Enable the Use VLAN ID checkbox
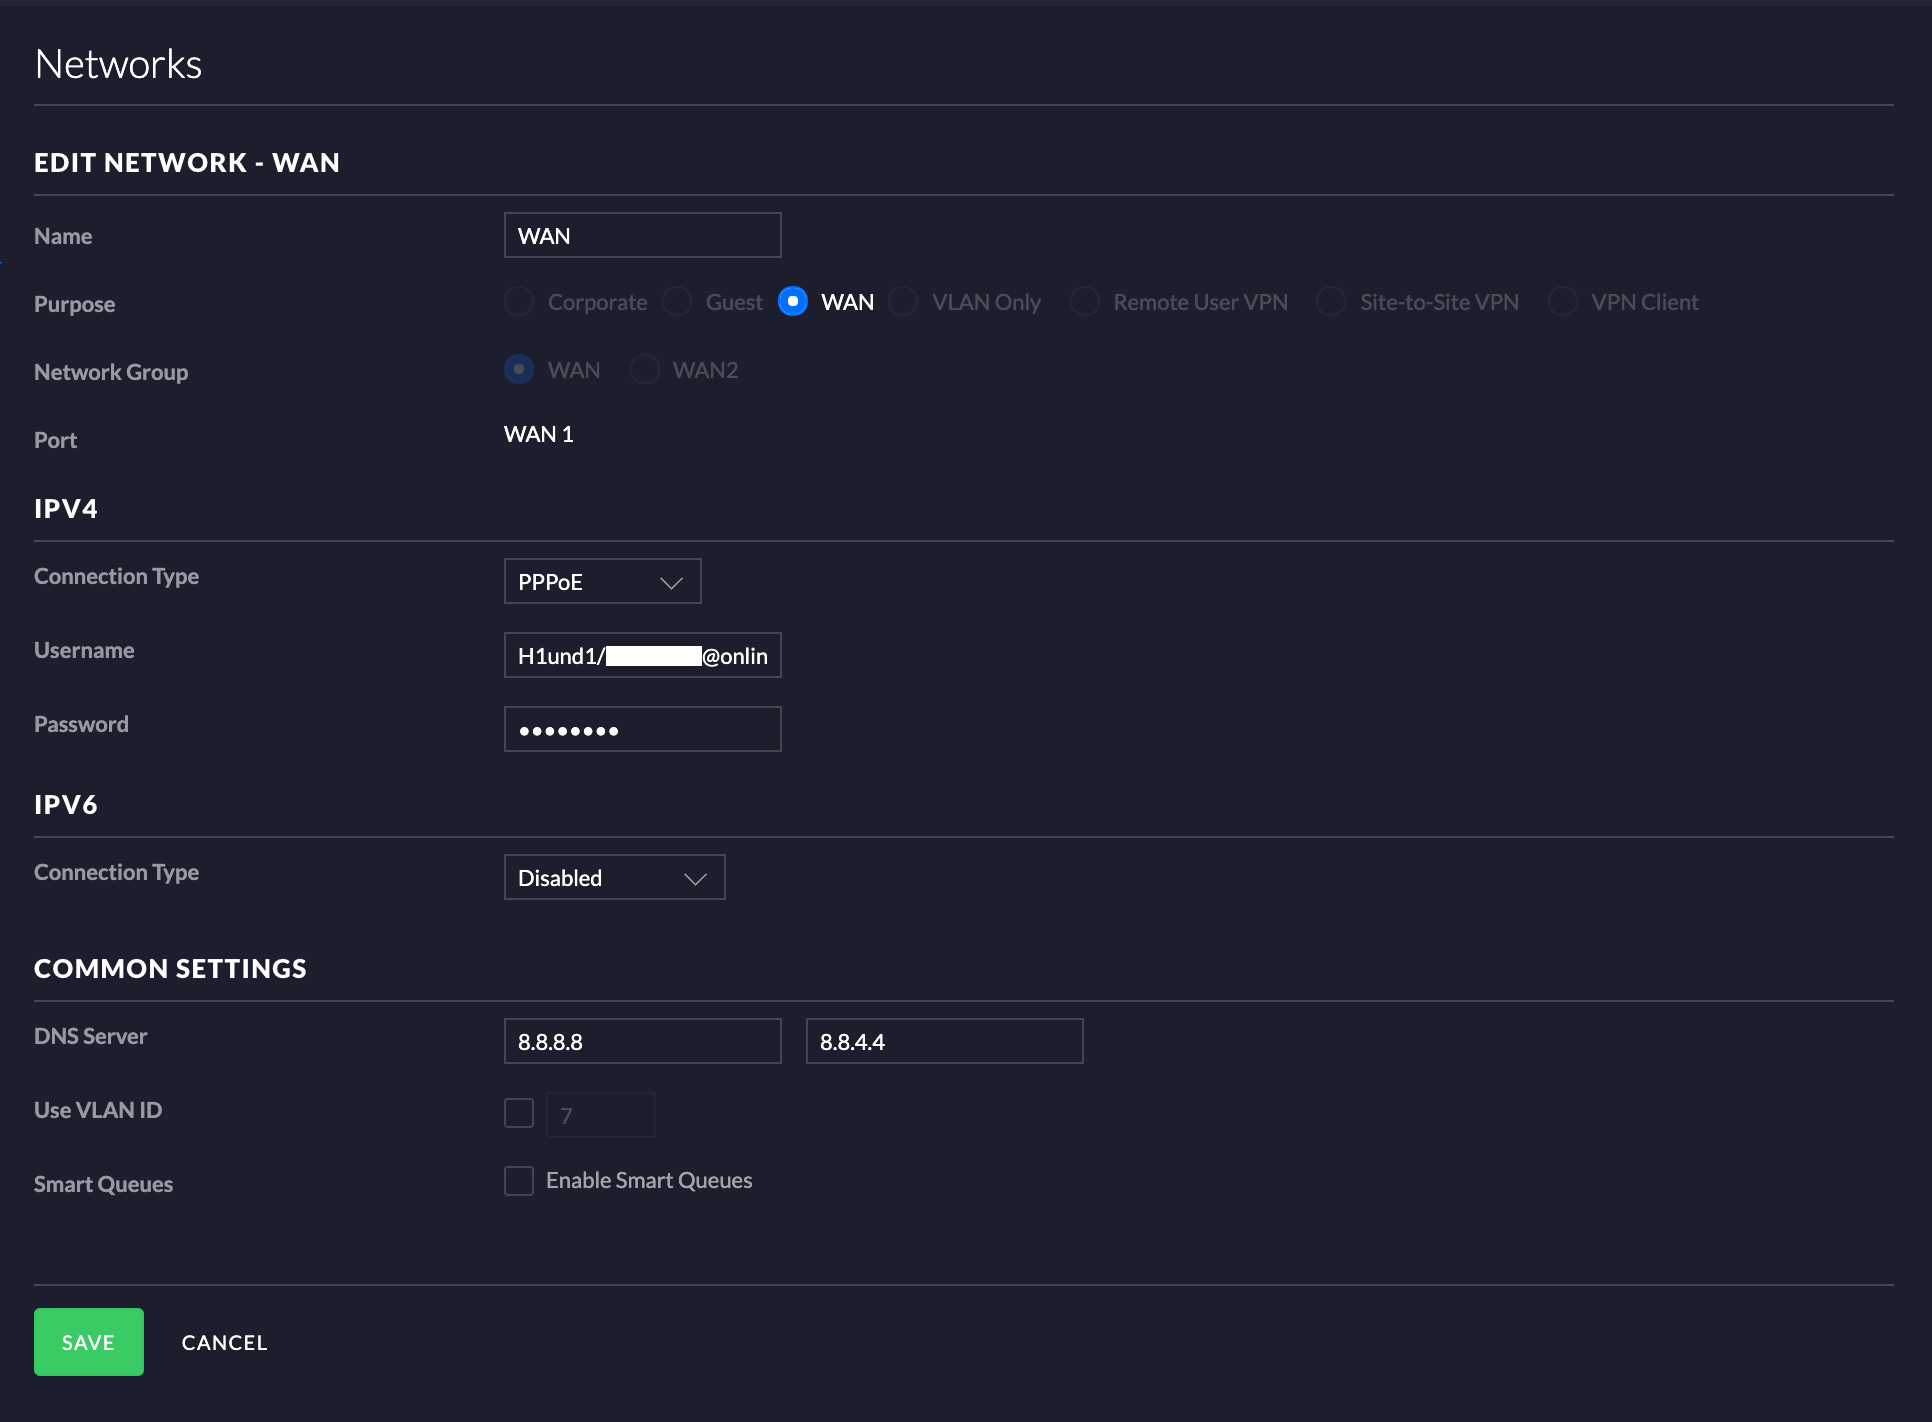 [x=519, y=1113]
